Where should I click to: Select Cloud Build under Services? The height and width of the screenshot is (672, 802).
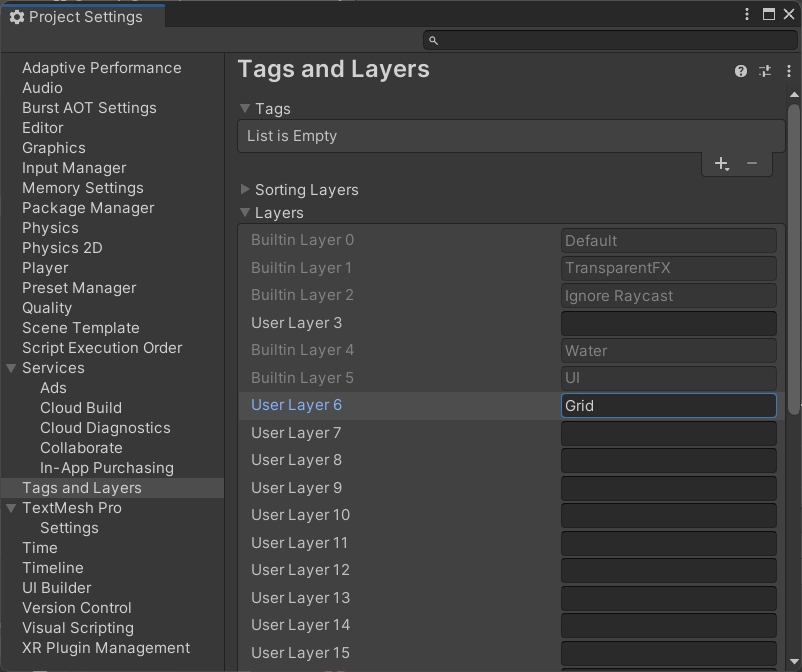pyautogui.click(x=81, y=408)
